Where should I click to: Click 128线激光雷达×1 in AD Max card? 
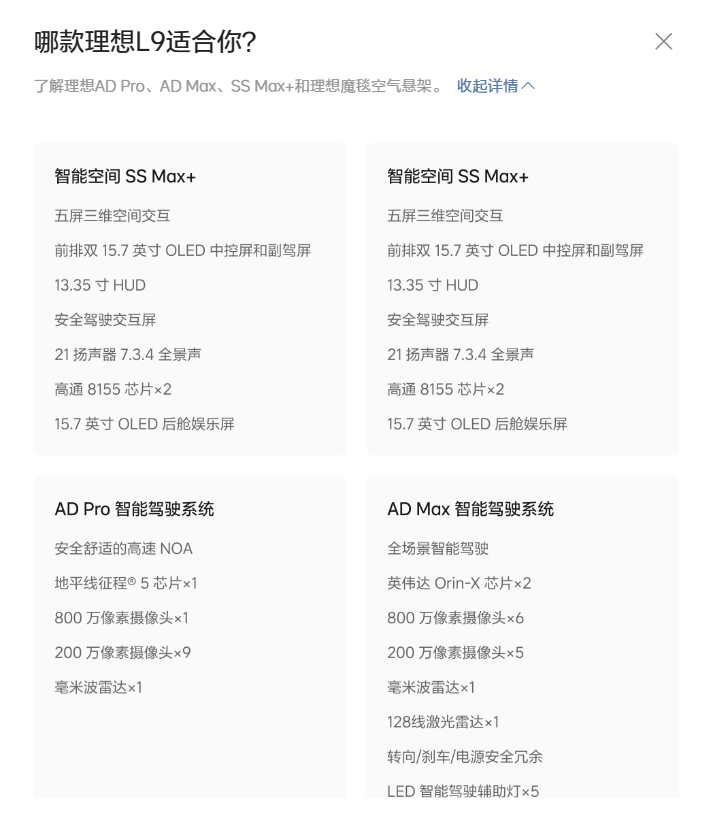tap(442, 722)
